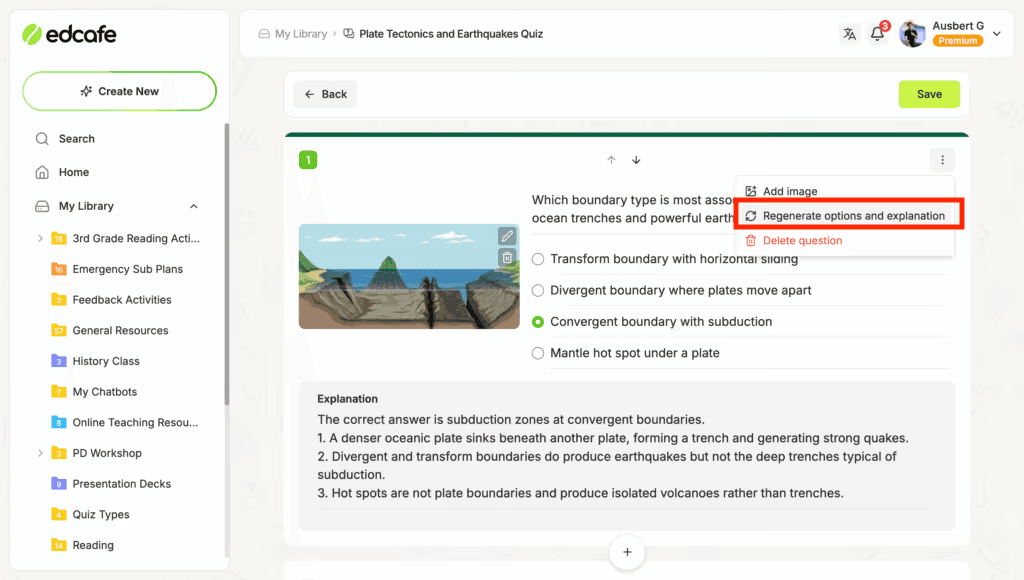
Task: Click the Save button
Action: click(x=929, y=94)
